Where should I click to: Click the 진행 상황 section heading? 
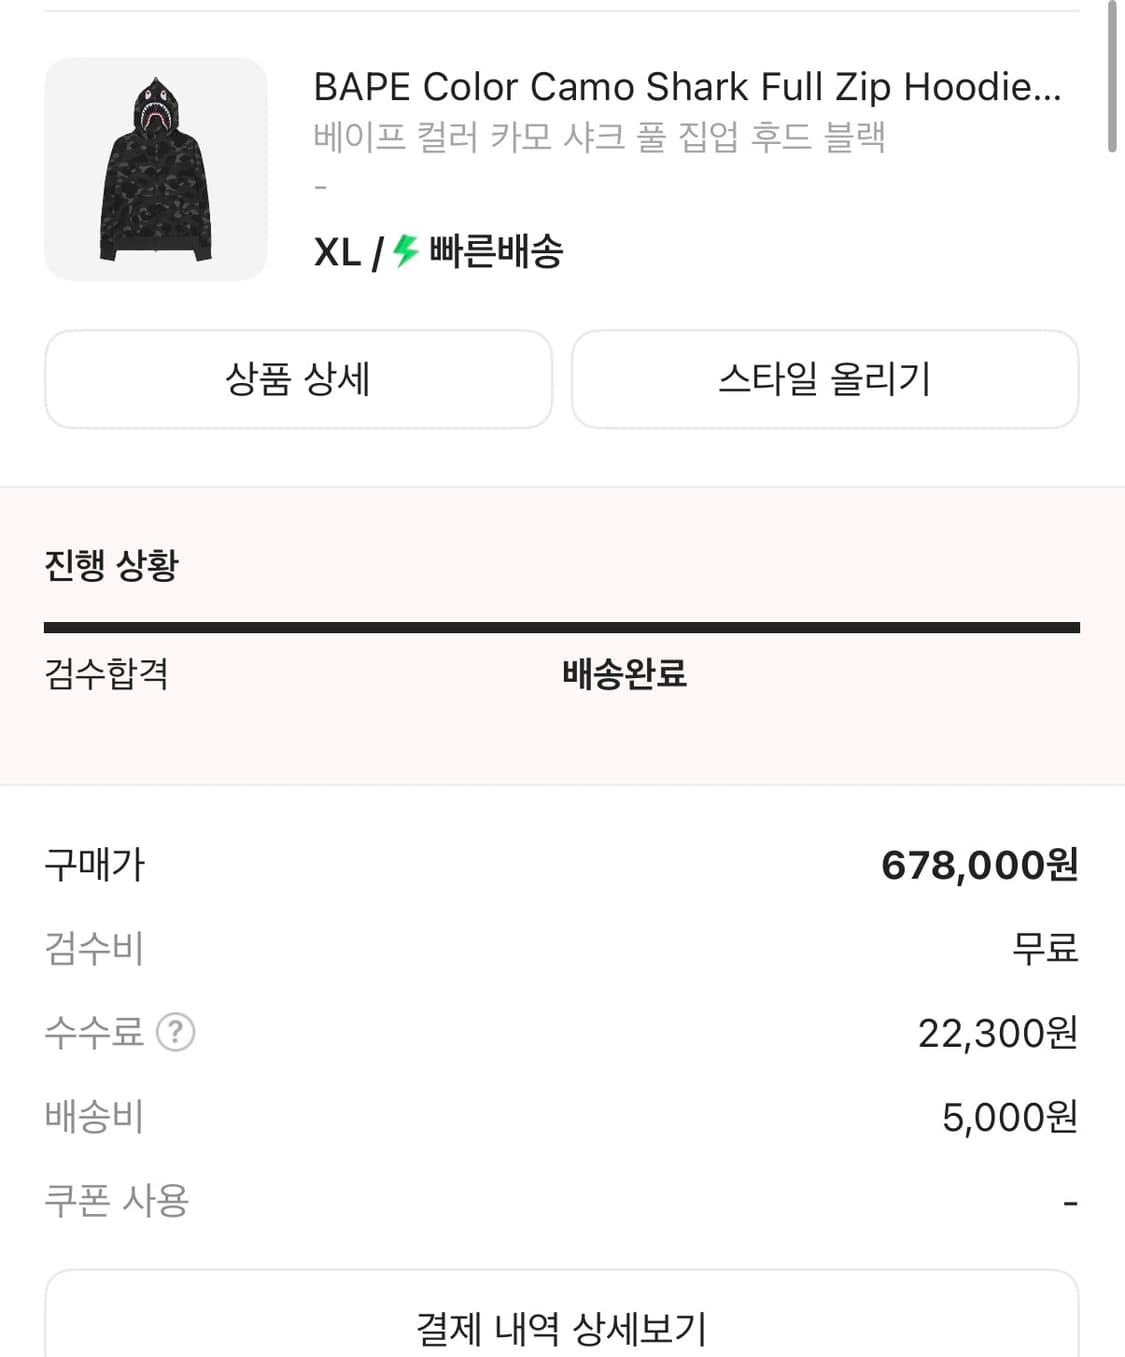(x=111, y=565)
